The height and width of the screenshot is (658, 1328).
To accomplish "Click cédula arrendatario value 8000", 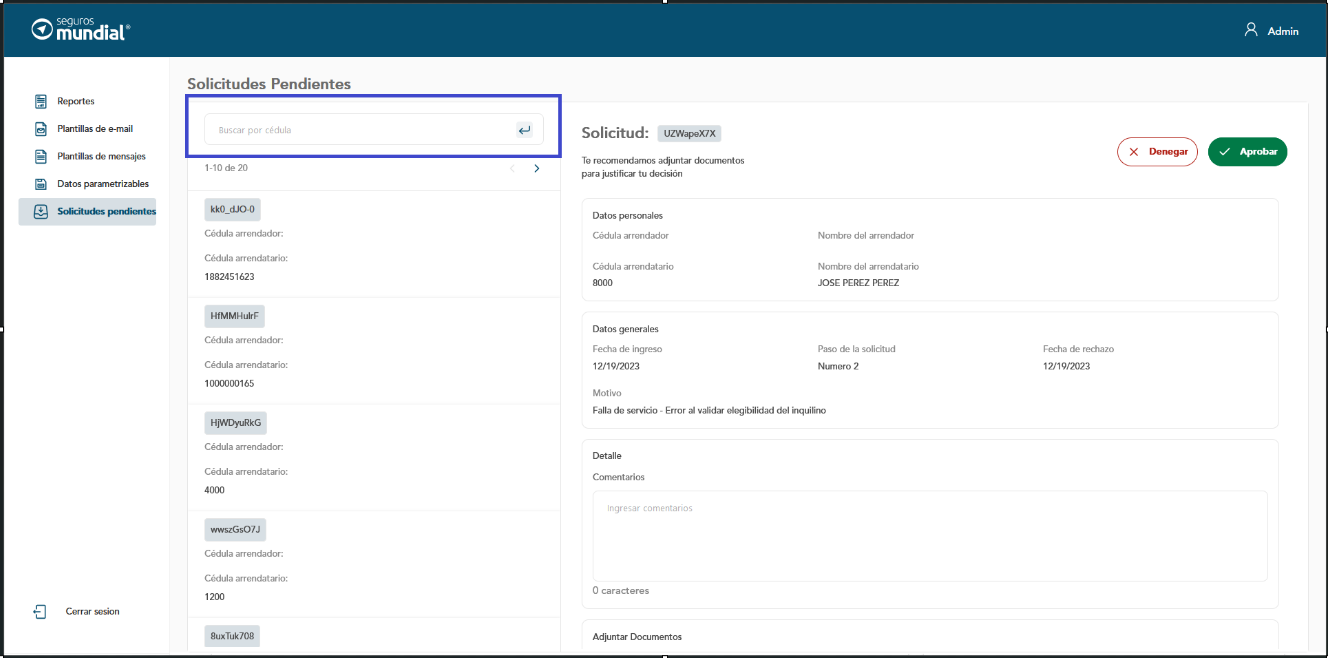I will [602, 283].
